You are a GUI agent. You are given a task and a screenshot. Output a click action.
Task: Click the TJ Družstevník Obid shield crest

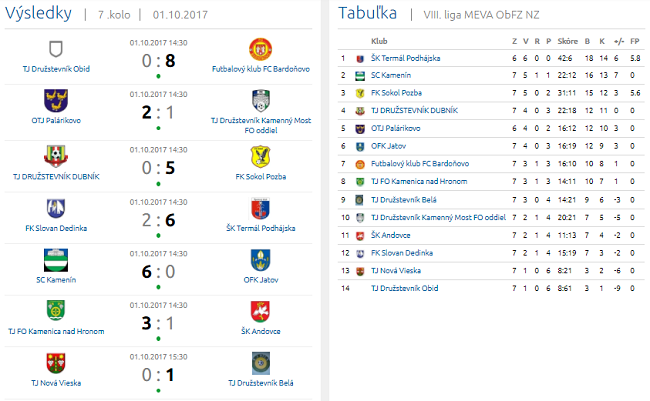coord(55,48)
